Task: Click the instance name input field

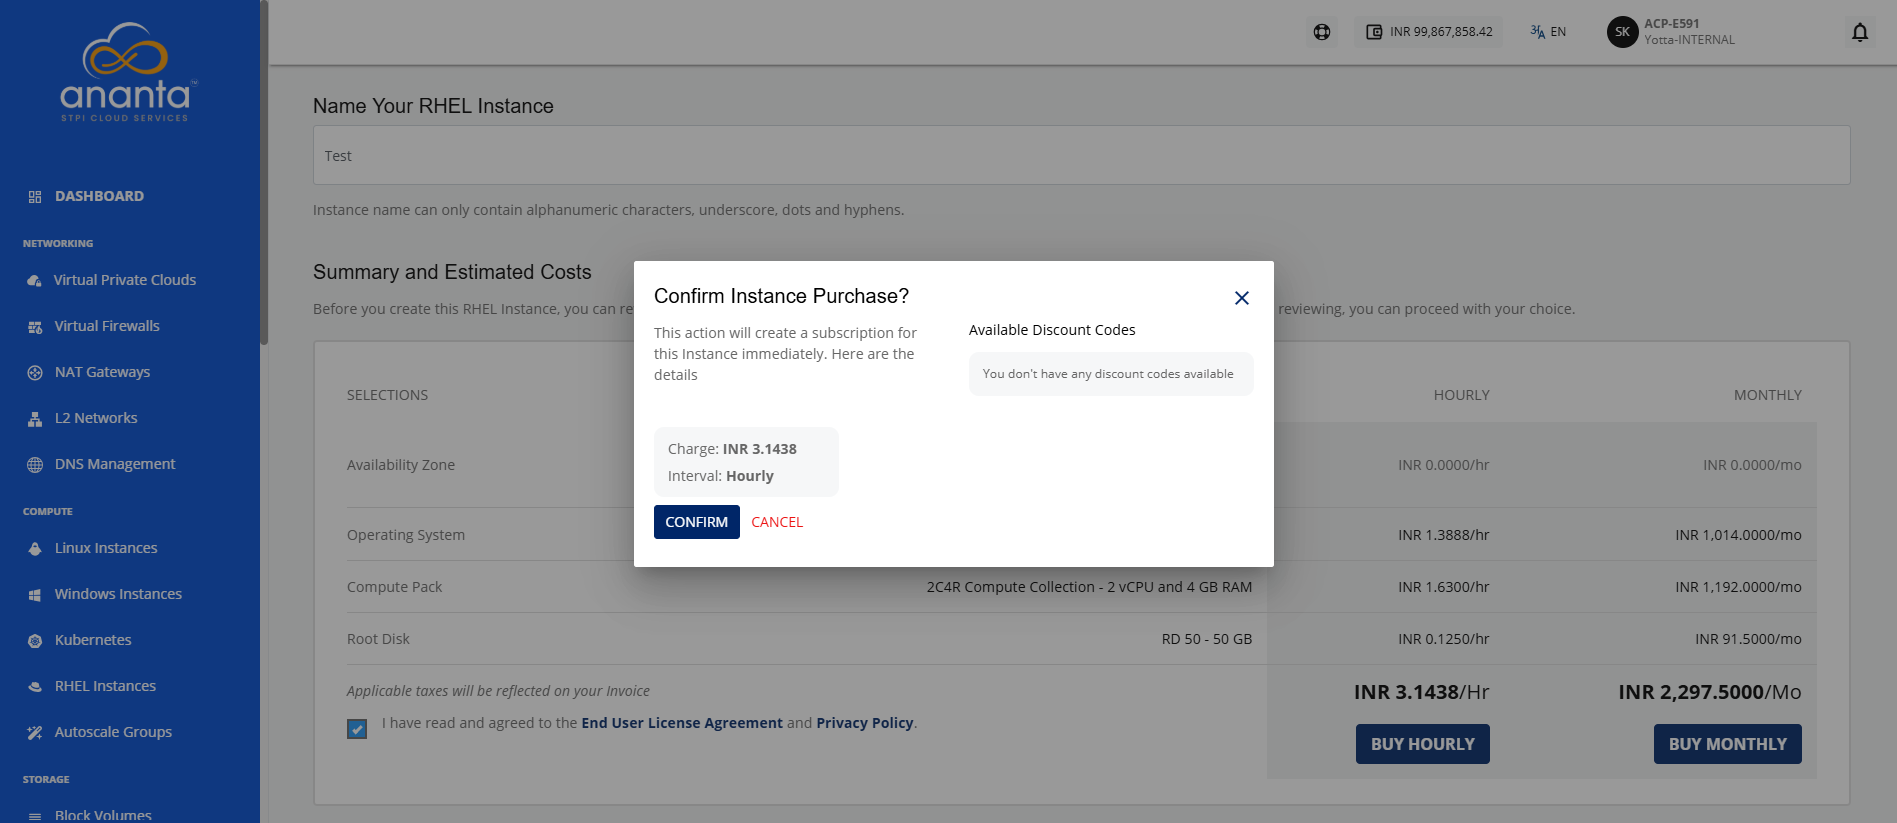Action: click(x=1081, y=155)
